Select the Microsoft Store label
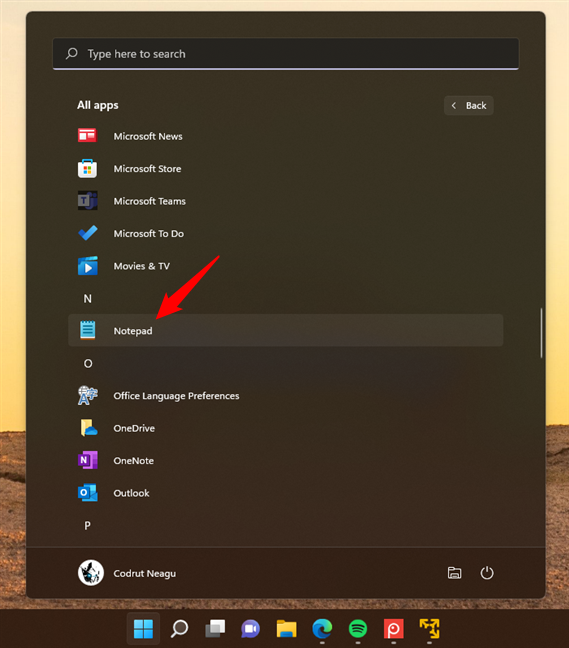 point(147,169)
